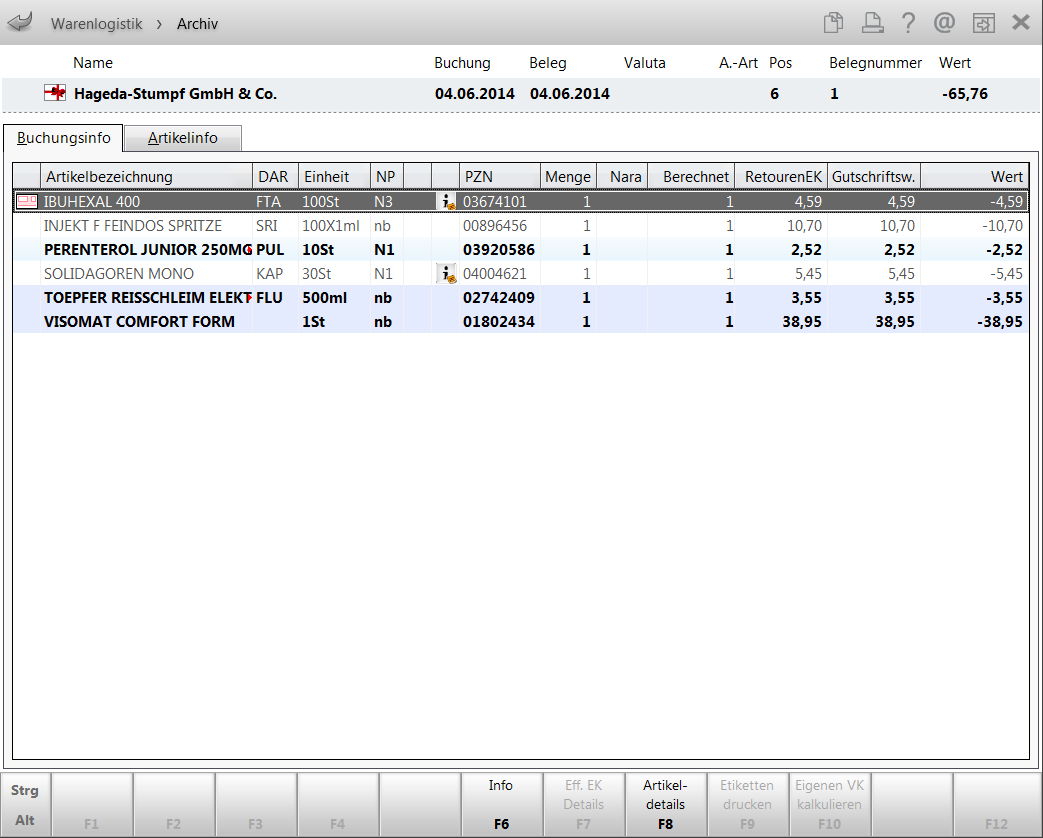This screenshot has width=1043, height=838.
Task: Select the SOLIDAGOREN MONO row
Action: coord(521,273)
